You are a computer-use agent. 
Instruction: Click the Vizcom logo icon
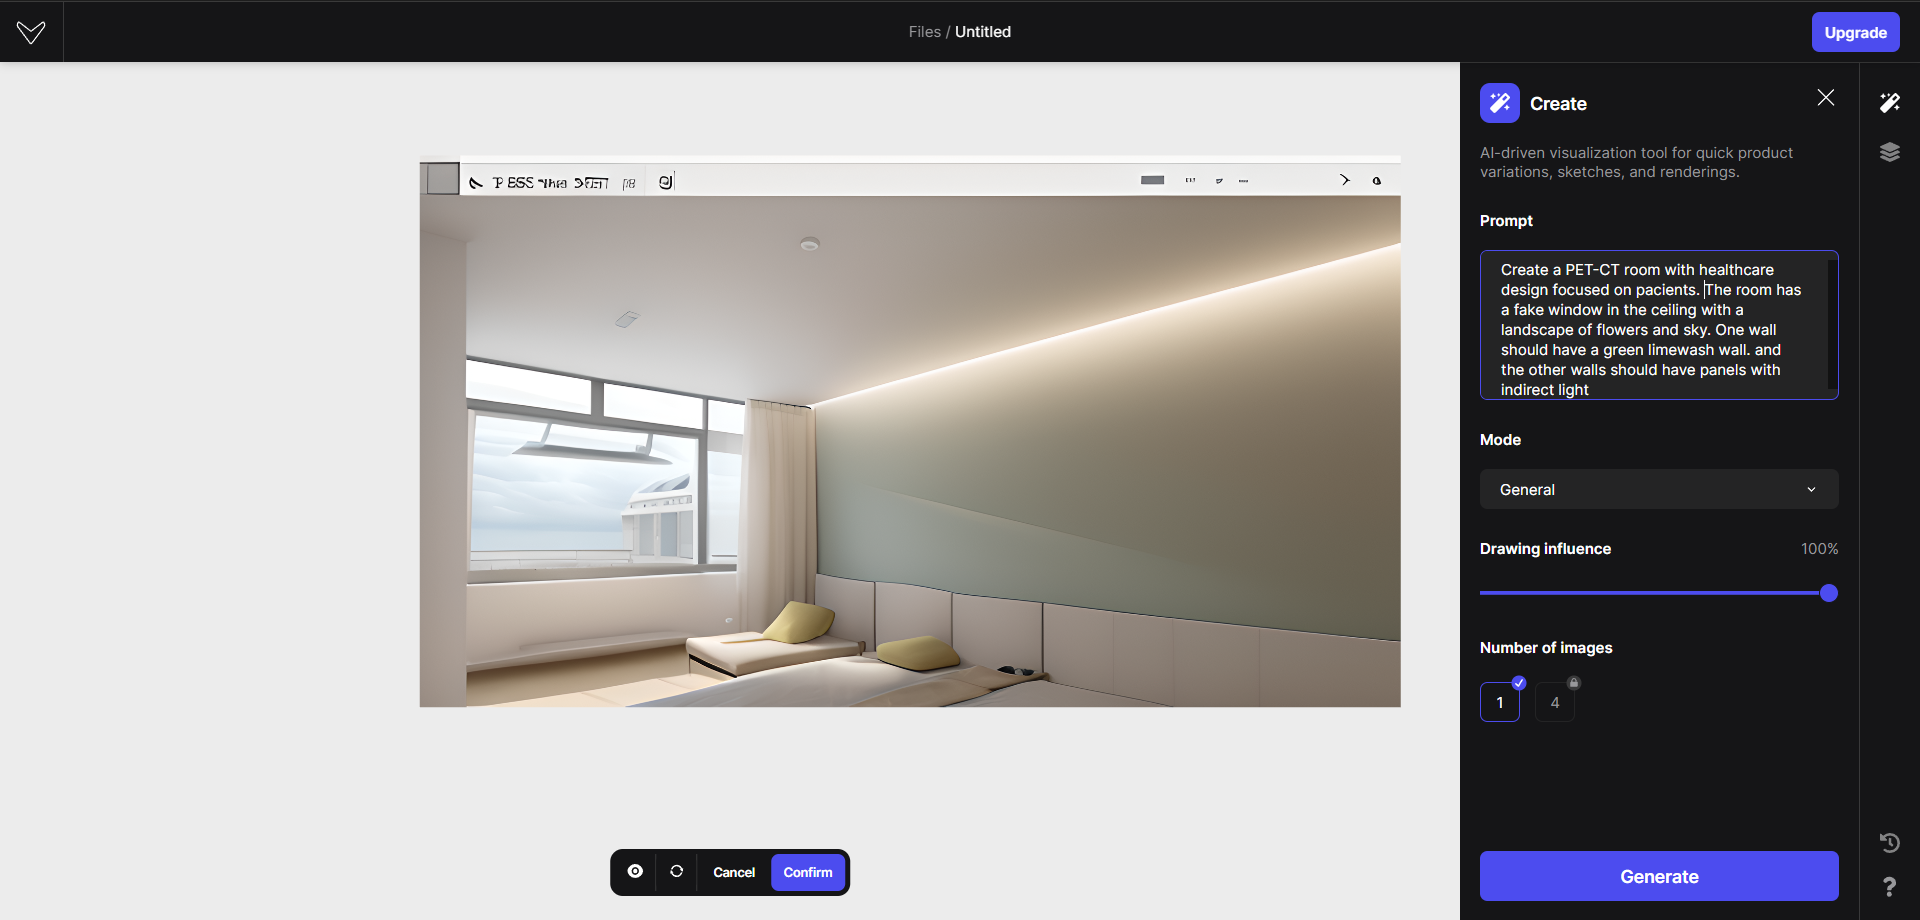pos(31,32)
